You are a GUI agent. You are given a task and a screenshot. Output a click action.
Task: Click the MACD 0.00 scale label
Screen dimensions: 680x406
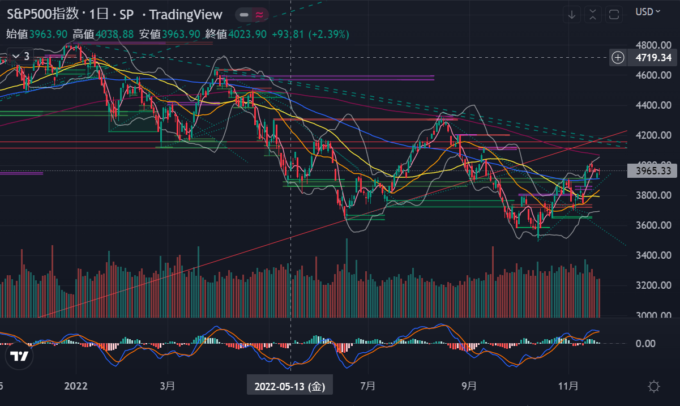point(646,343)
